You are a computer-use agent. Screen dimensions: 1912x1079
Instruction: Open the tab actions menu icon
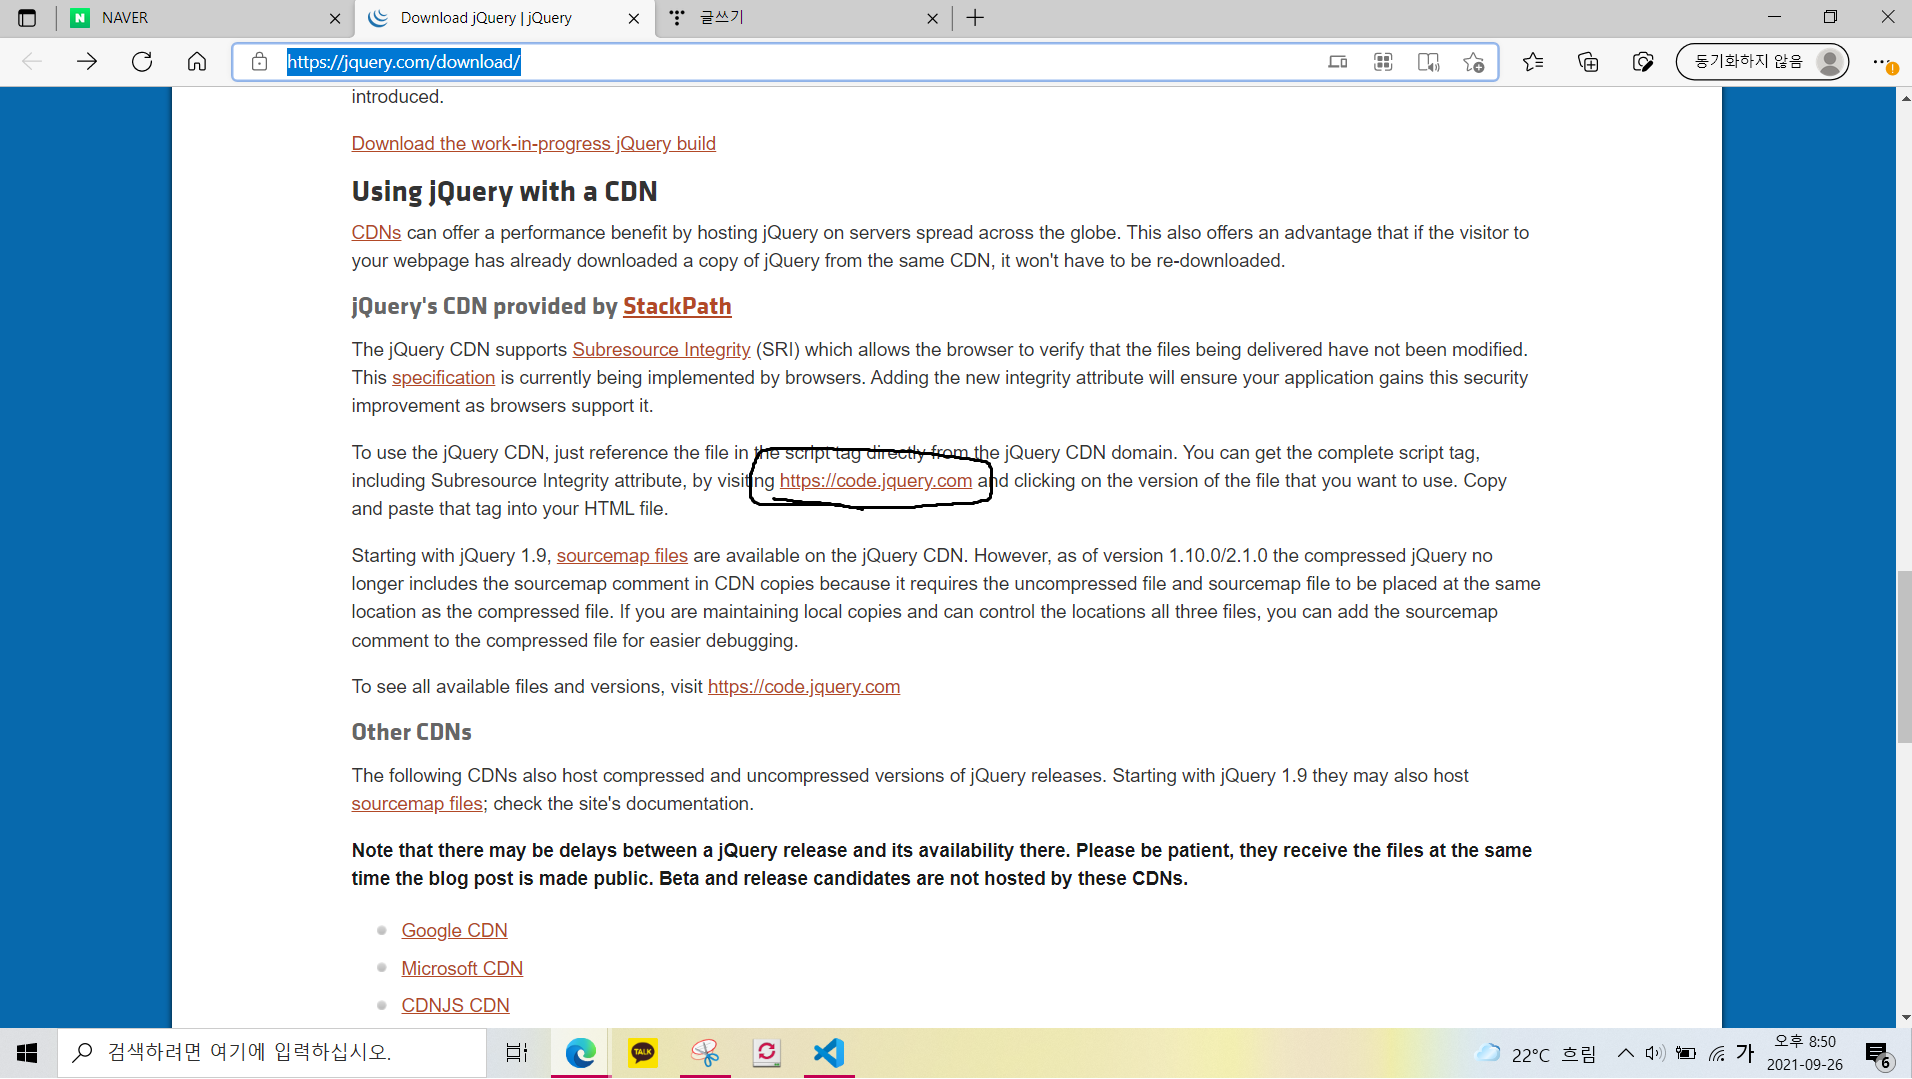pyautogui.click(x=27, y=18)
